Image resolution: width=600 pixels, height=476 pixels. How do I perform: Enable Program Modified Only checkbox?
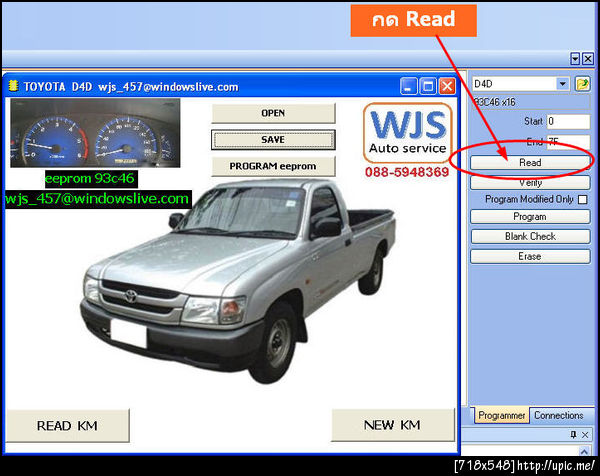(x=583, y=199)
